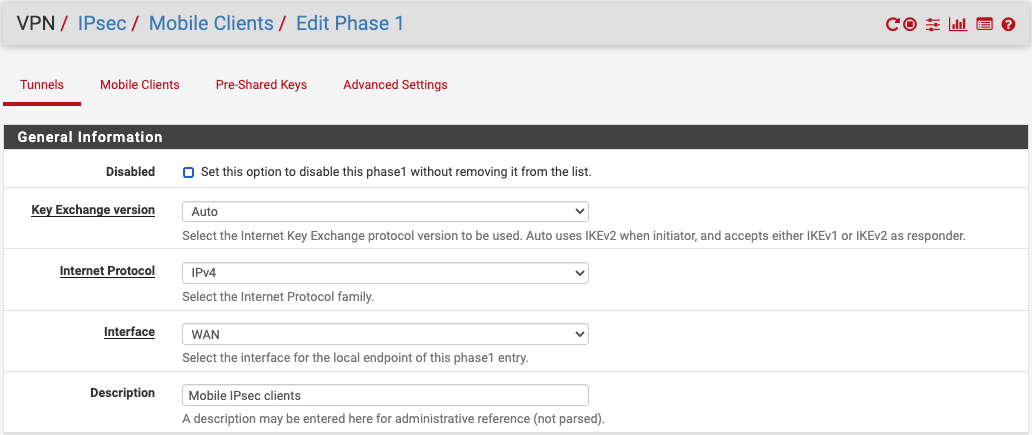Click the Key Exchange version label
Screen dimensions: 1032x435
(93, 210)
